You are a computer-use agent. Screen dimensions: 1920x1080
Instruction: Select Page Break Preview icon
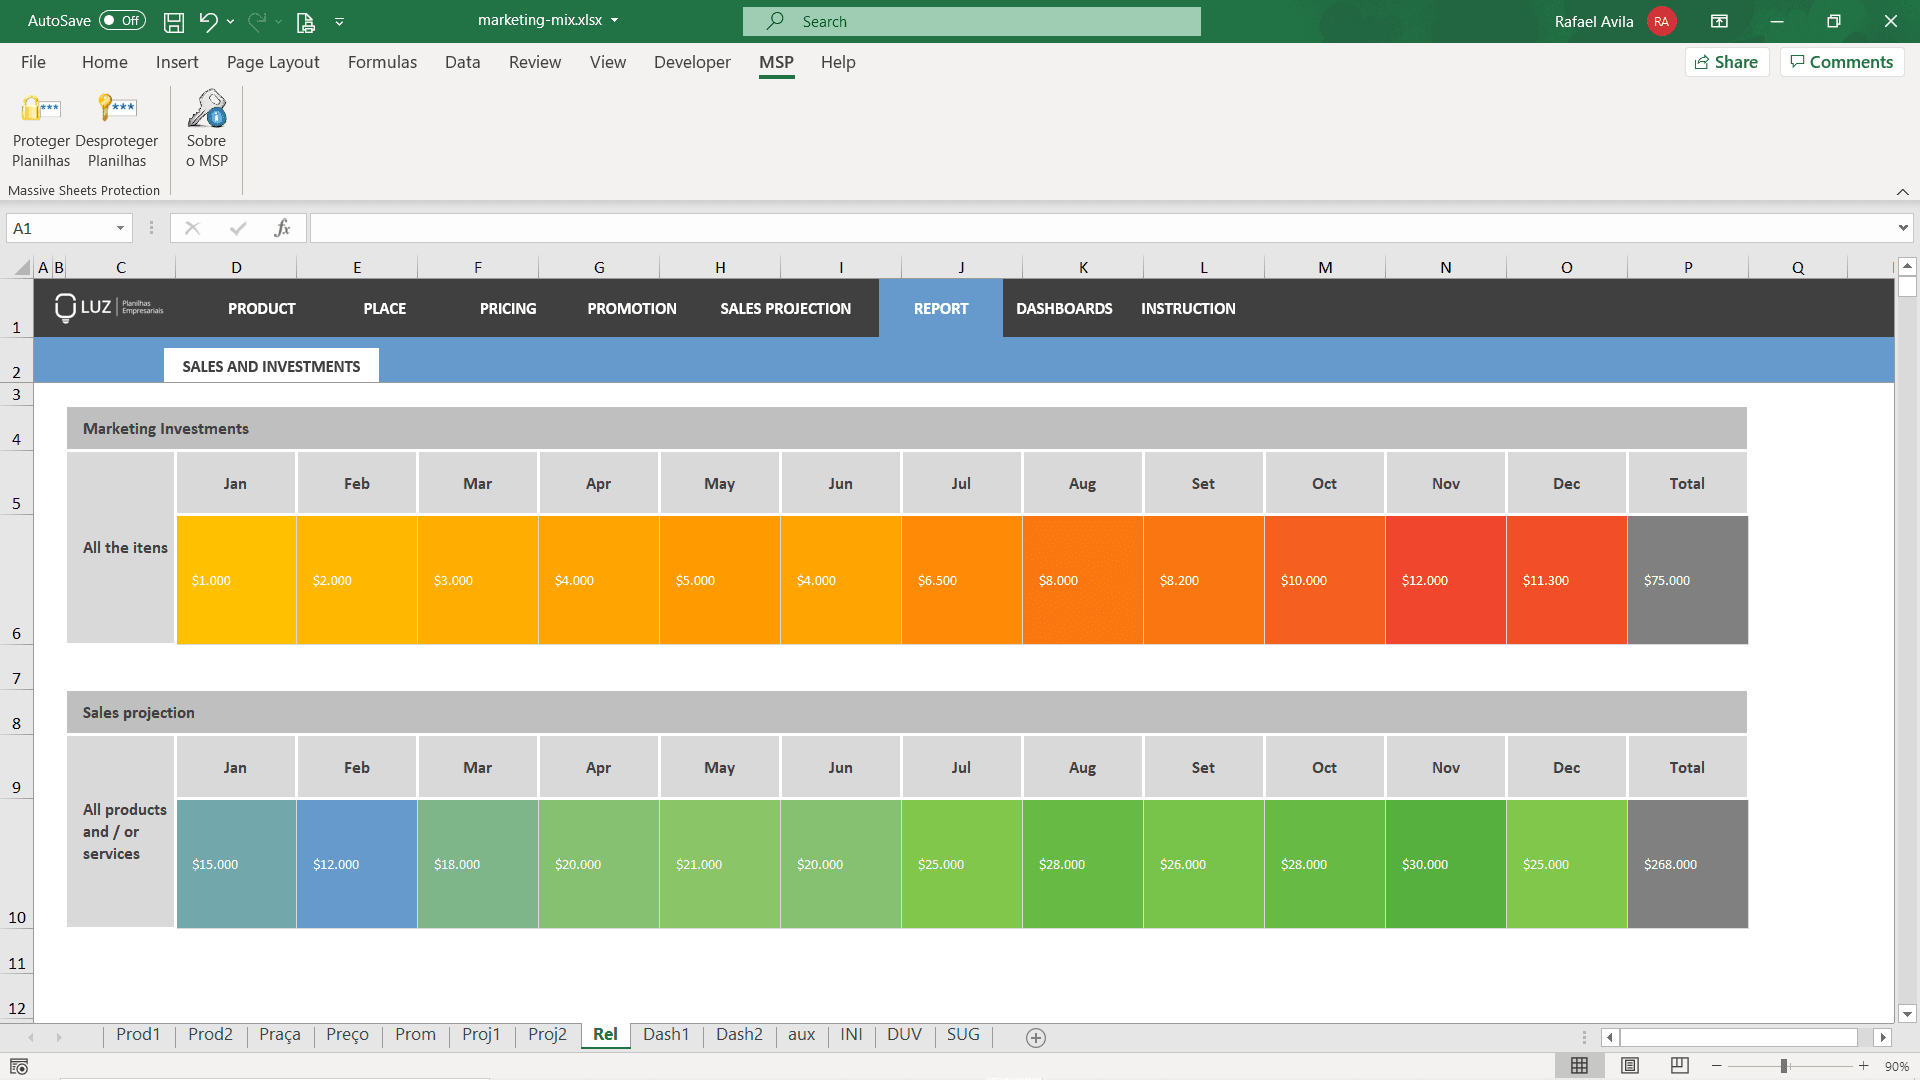1679,1065
